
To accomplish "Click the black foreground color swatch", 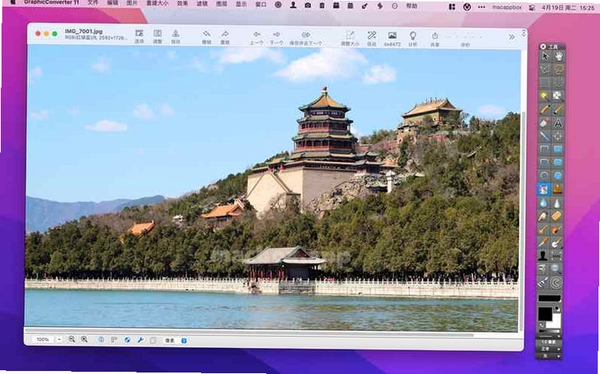I will coord(545,314).
